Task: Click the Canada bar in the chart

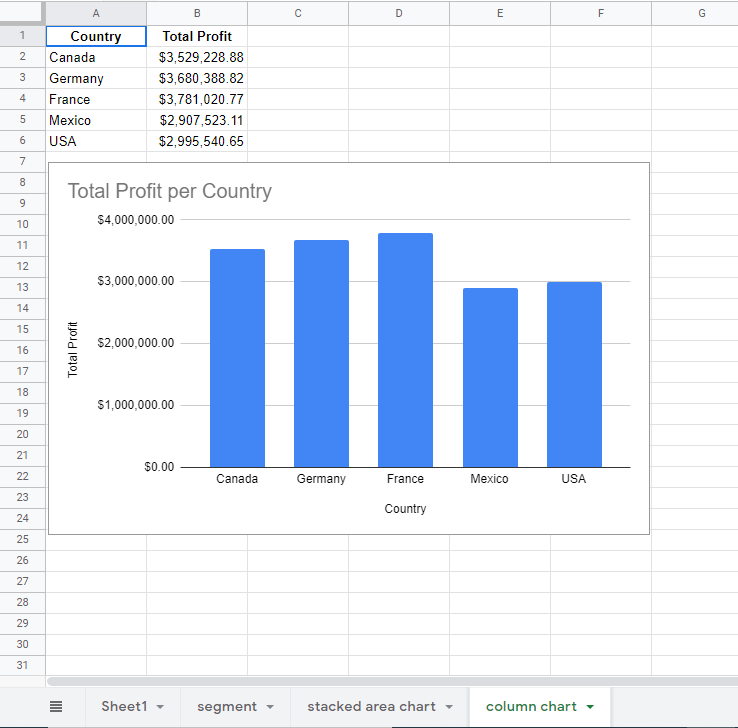Action: coord(237,358)
